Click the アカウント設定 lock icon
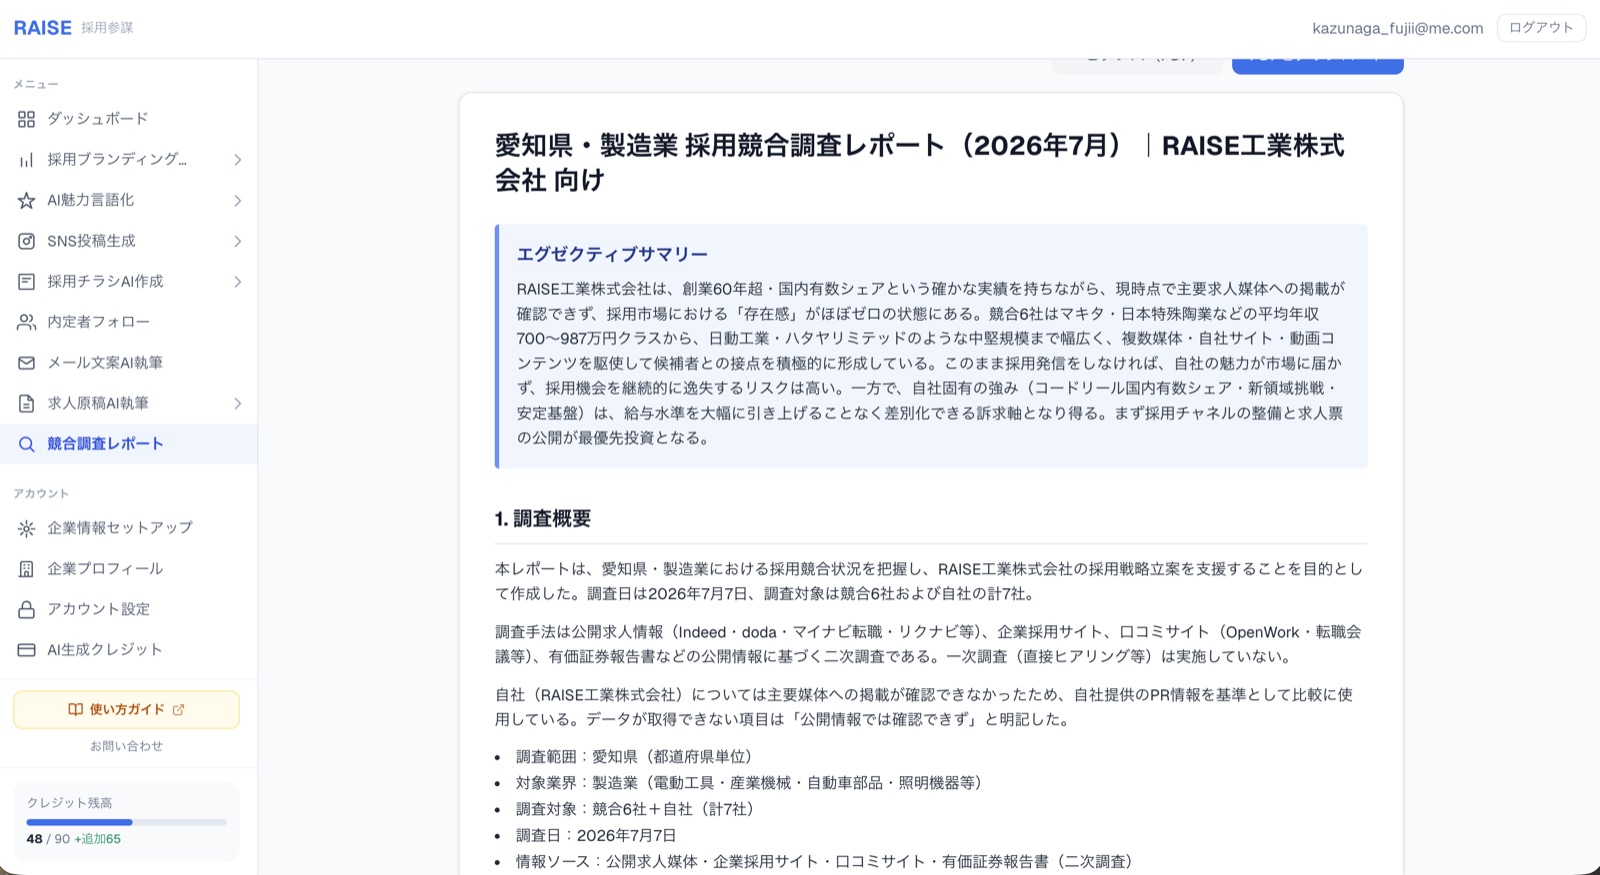Image resolution: width=1600 pixels, height=875 pixels. 27,609
